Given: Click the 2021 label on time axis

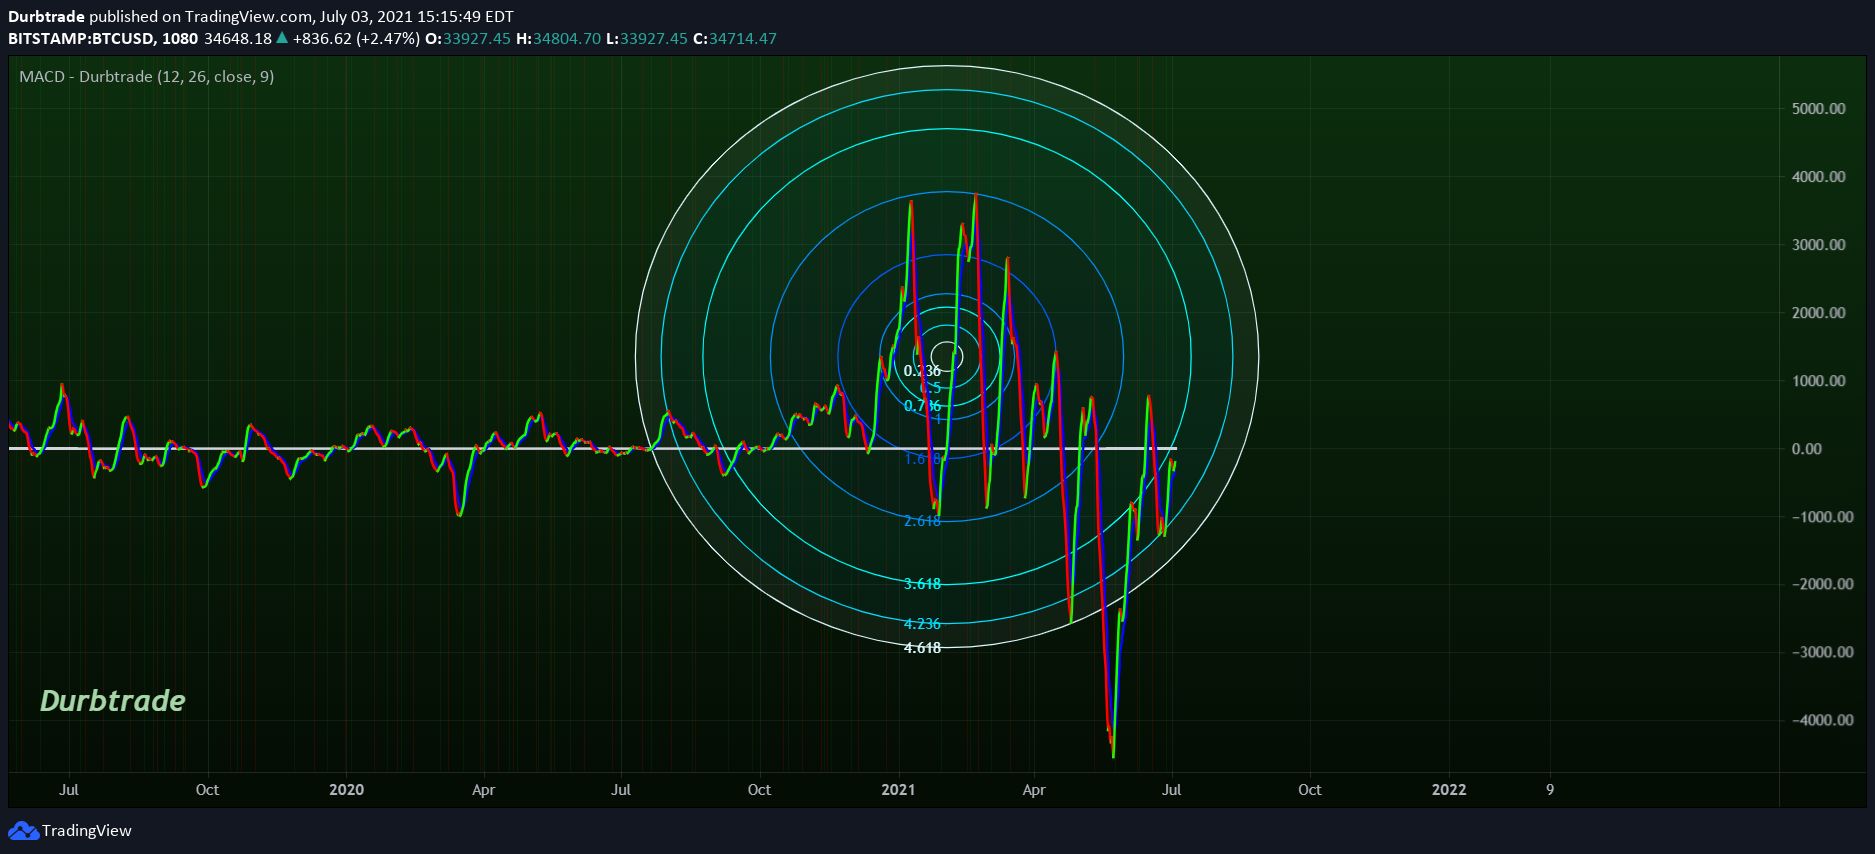Looking at the screenshot, I should coord(898,790).
